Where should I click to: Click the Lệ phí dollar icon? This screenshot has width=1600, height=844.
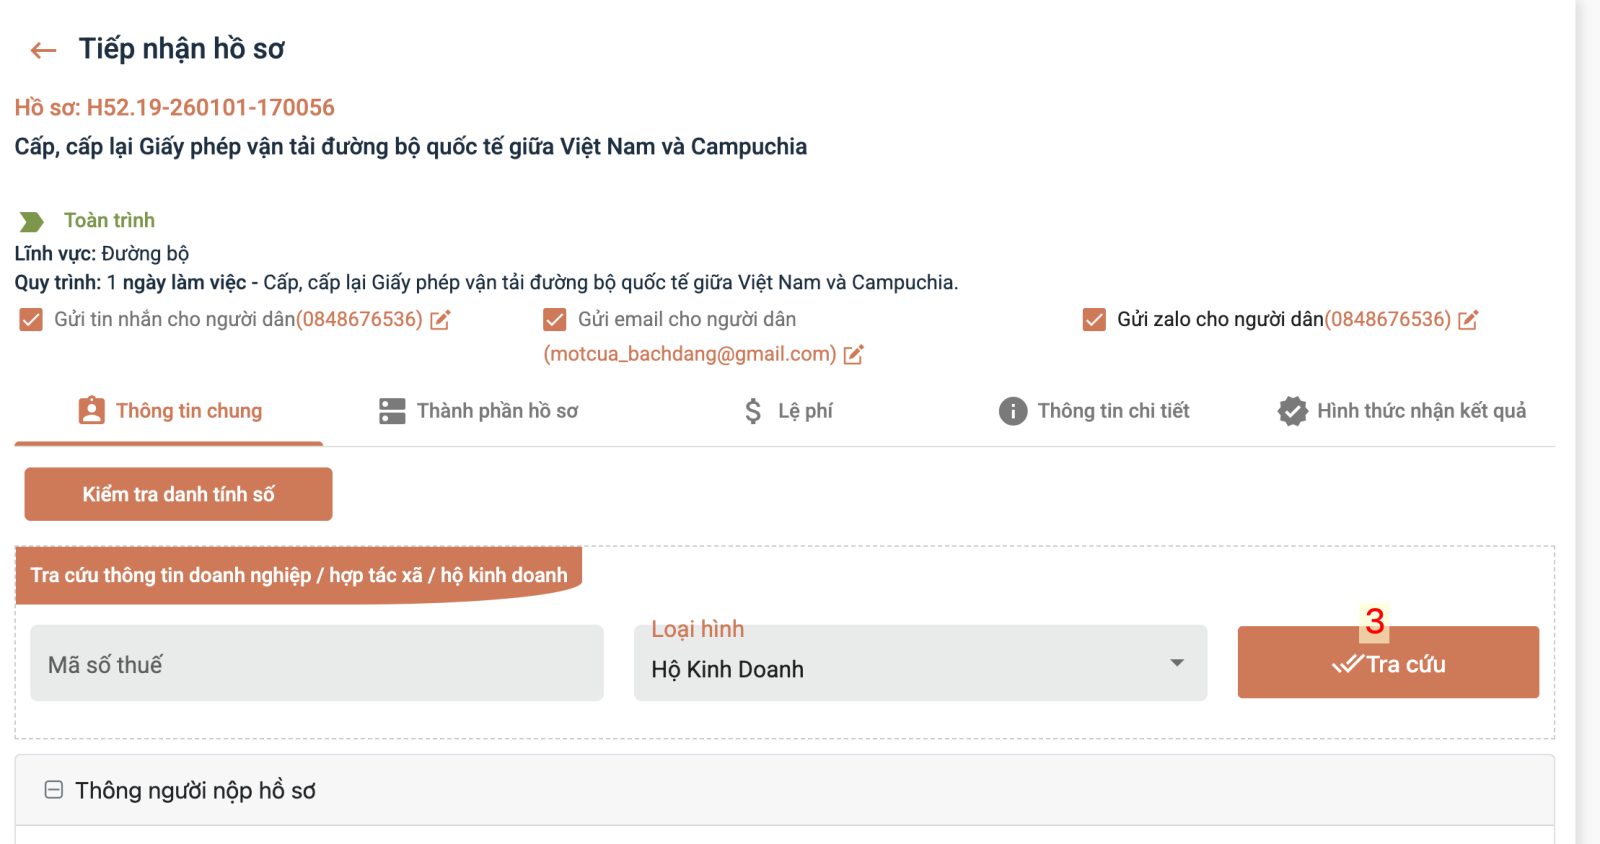[x=753, y=411]
